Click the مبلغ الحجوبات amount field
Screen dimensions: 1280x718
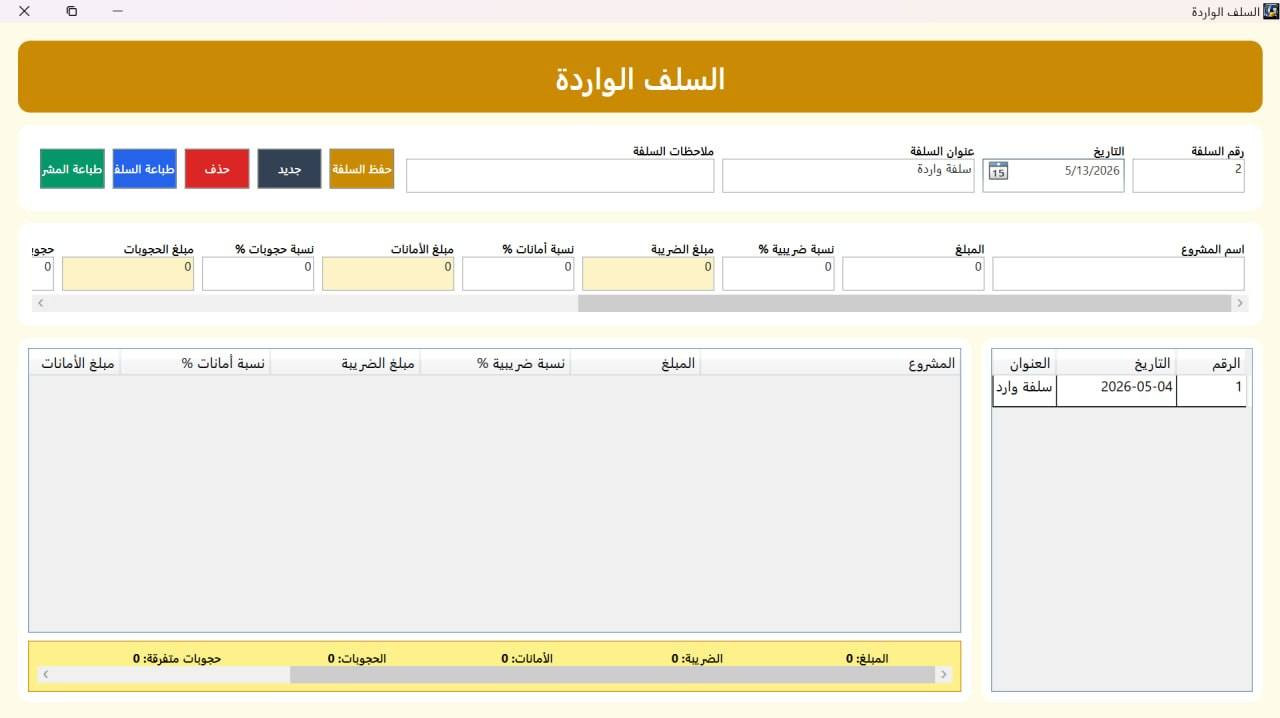coord(128,274)
